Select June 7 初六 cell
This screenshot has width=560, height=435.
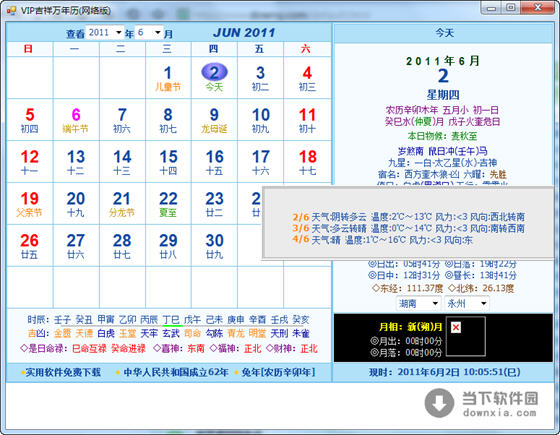pyautogui.click(x=122, y=120)
